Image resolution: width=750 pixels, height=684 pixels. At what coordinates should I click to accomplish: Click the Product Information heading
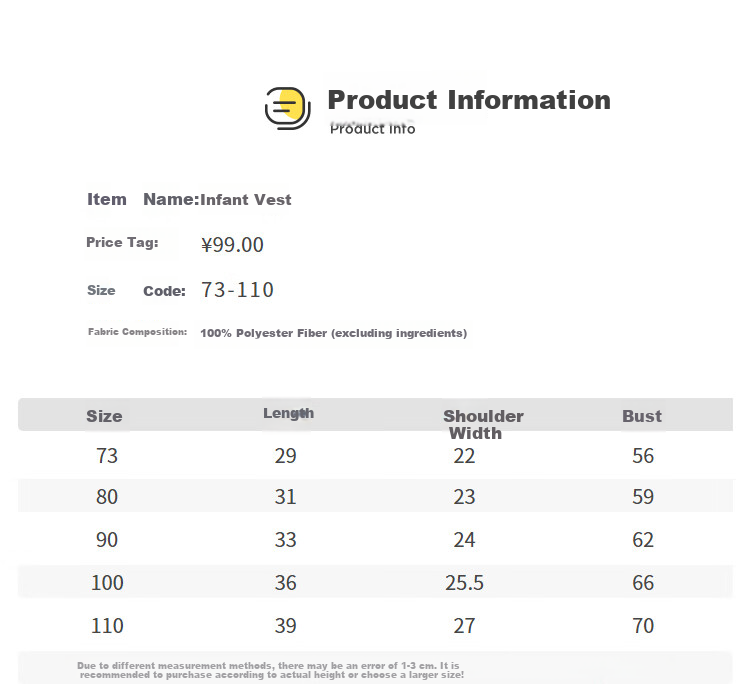coord(469,100)
